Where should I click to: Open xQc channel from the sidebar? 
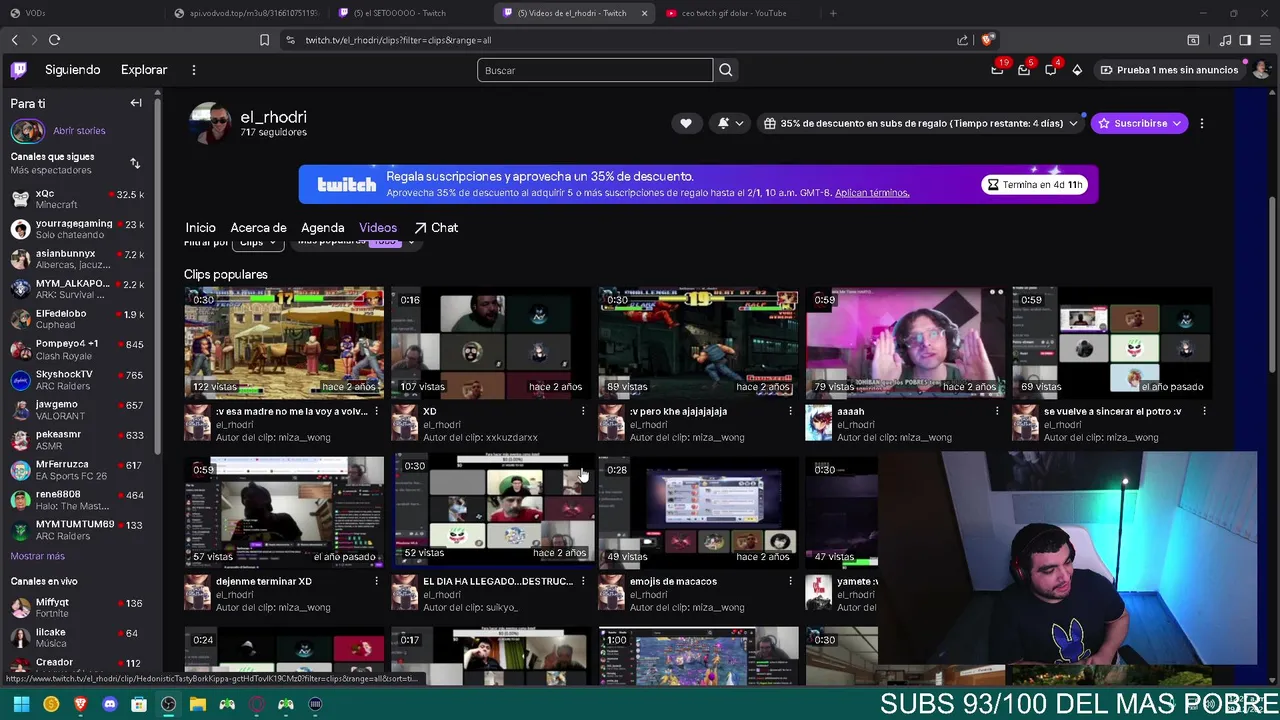click(x=78, y=199)
